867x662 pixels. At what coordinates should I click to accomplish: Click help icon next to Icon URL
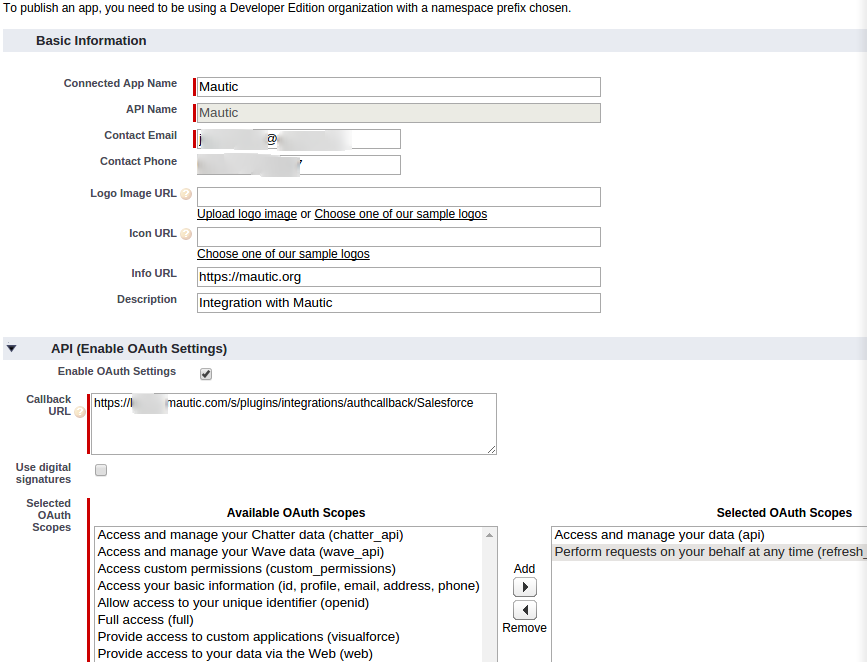[186, 234]
